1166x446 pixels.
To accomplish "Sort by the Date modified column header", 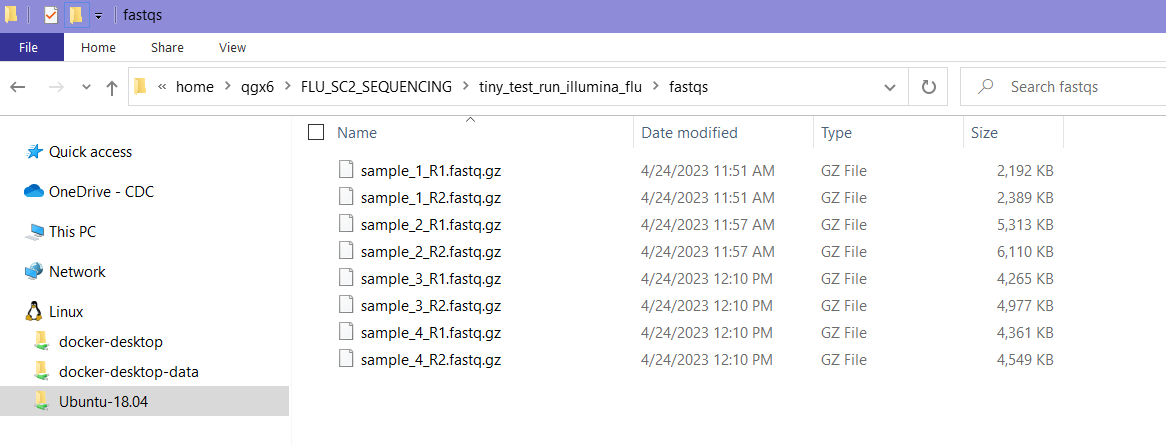I will pyautogui.click(x=689, y=132).
